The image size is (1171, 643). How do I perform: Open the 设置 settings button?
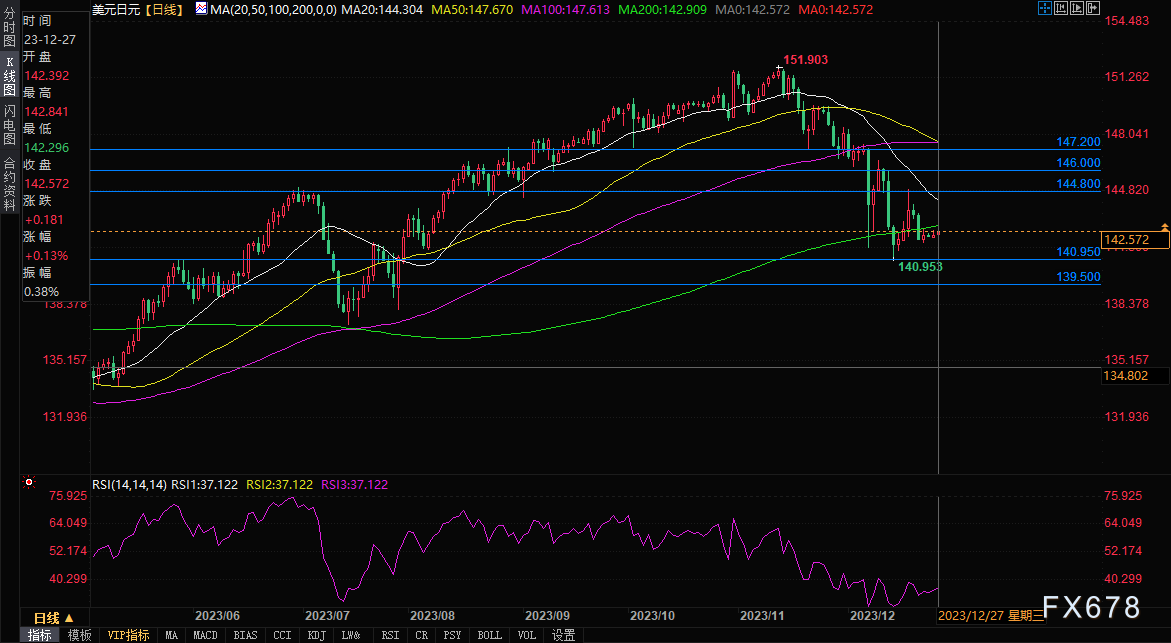[x=563, y=635]
